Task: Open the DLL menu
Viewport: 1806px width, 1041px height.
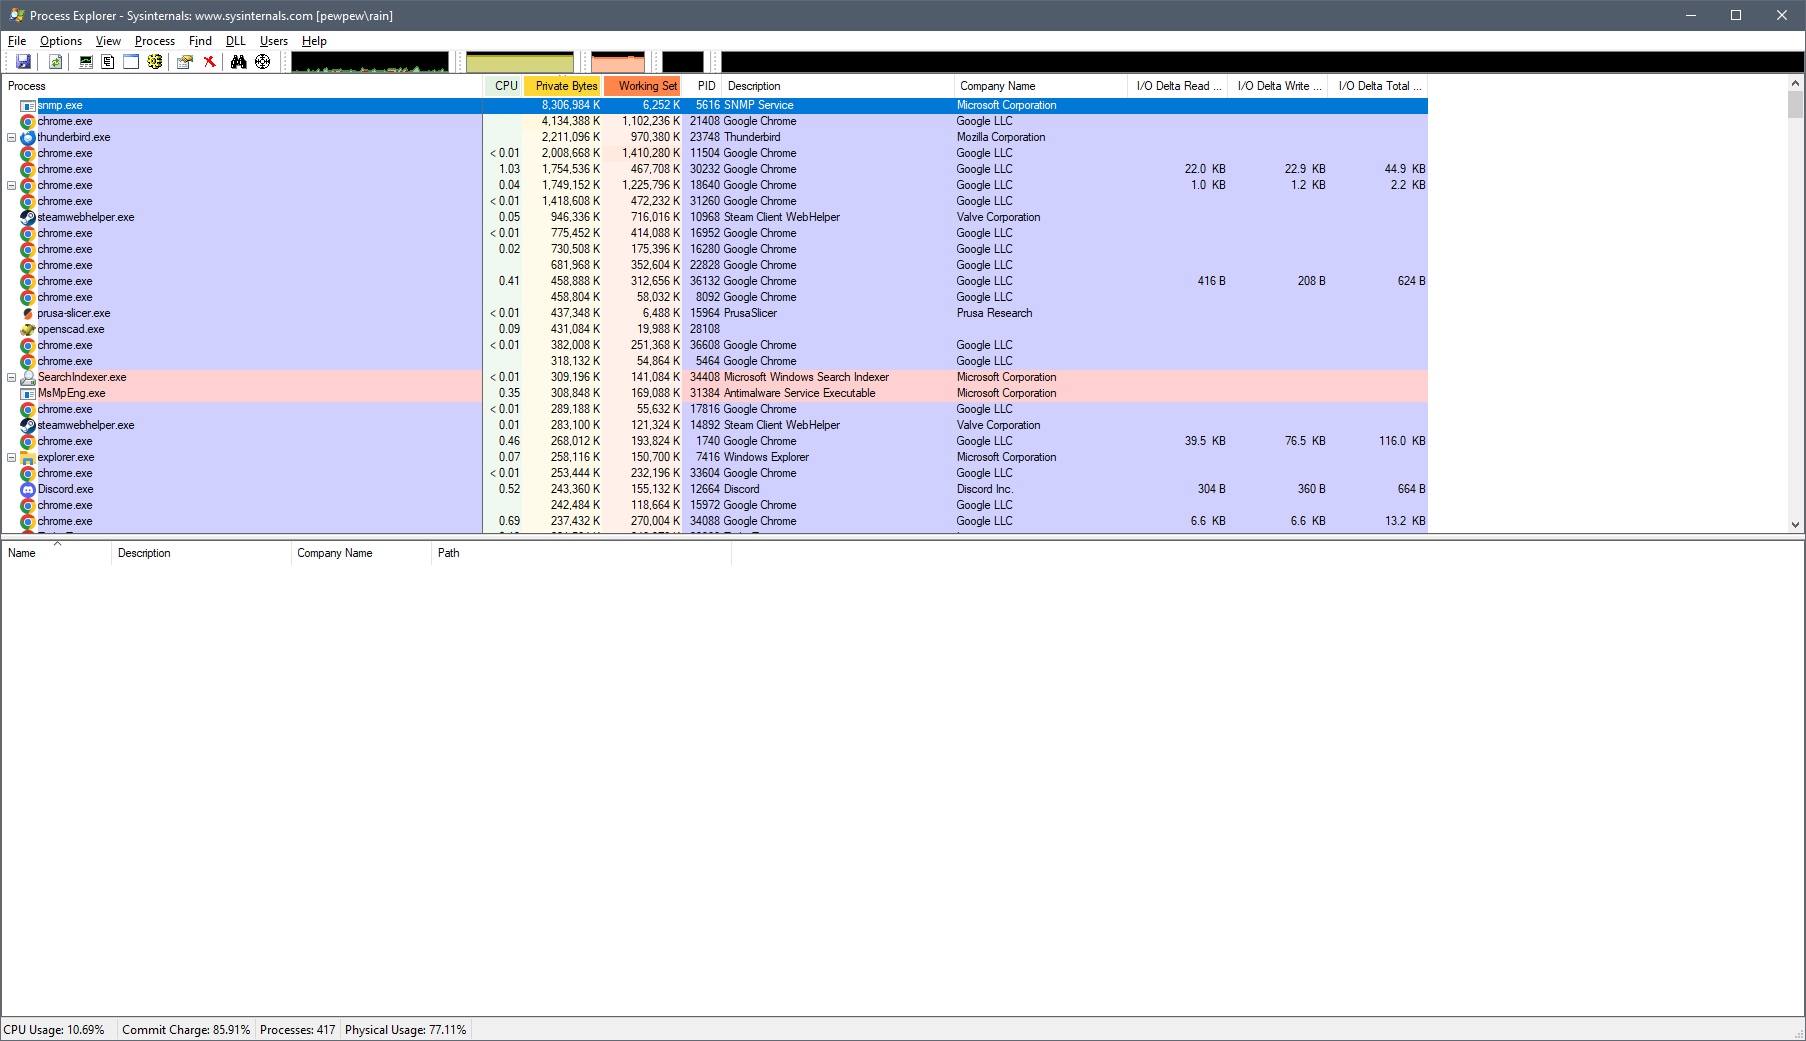Action: pyautogui.click(x=235, y=41)
